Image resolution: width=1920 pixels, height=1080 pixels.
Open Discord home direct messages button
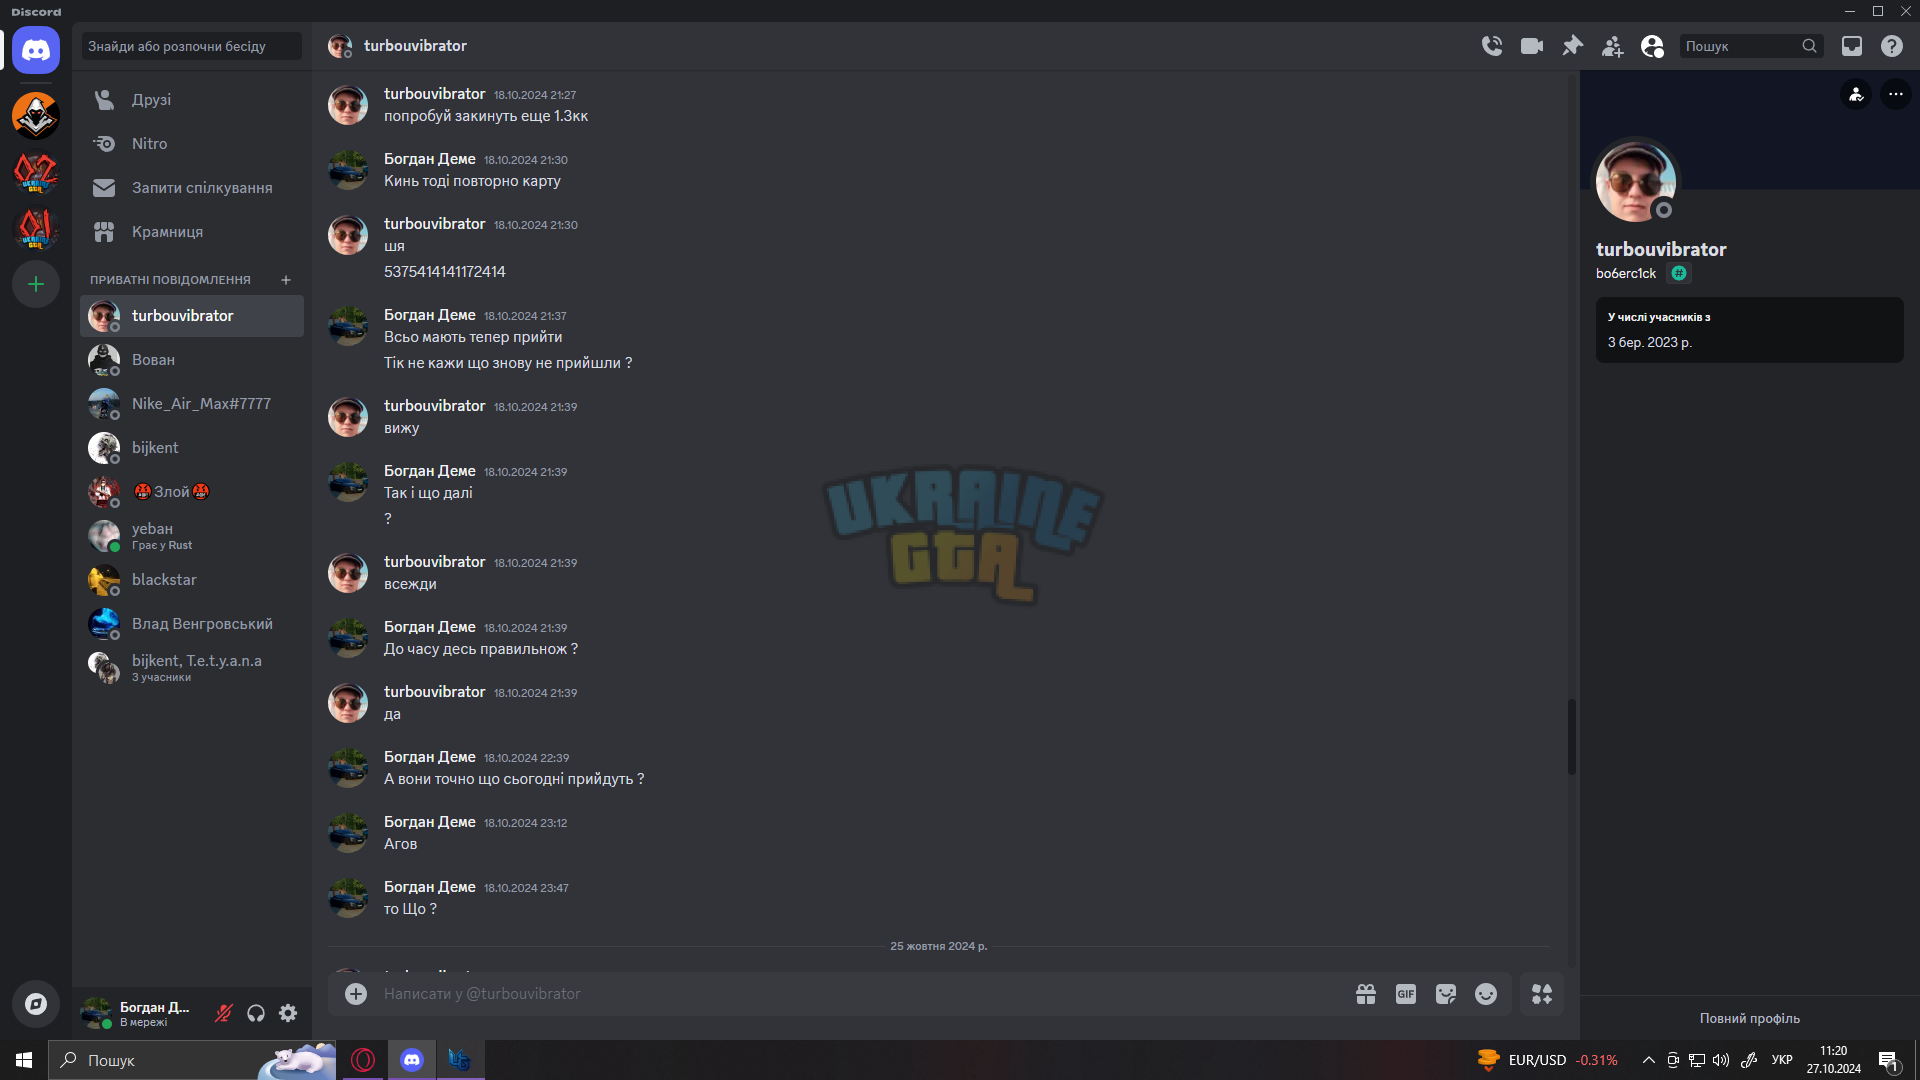(x=36, y=50)
